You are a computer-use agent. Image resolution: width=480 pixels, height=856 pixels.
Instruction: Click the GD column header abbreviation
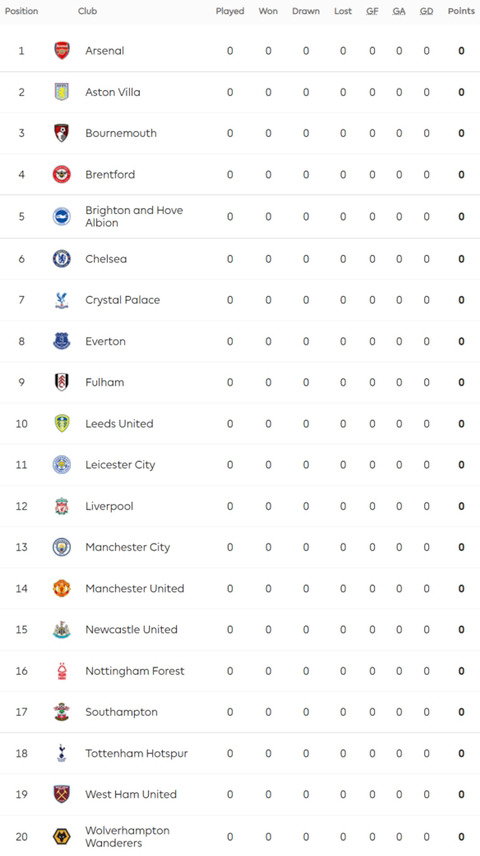pos(426,11)
